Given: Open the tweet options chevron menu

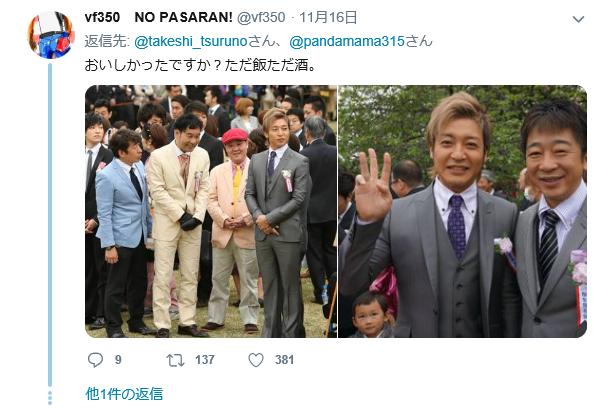Looking at the screenshot, I should coord(578,19).
